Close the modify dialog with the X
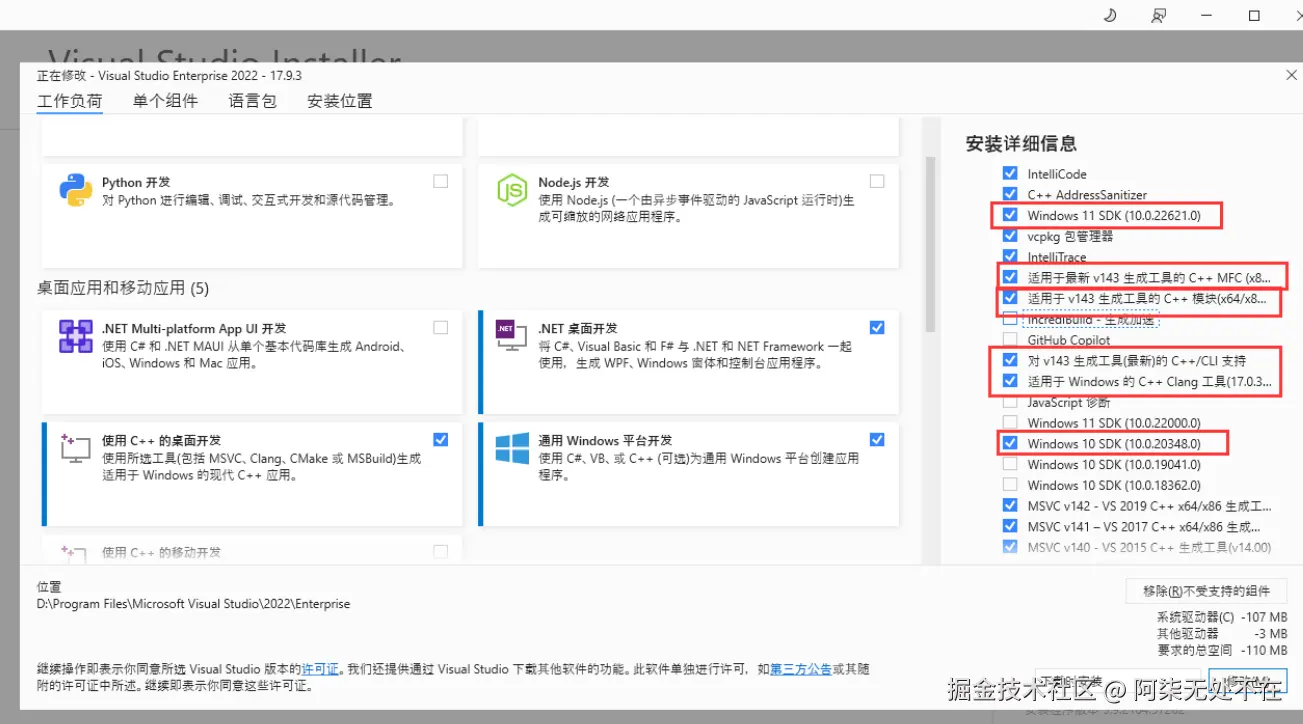Viewport: 1303px width, 724px height. (x=1291, y=75)
